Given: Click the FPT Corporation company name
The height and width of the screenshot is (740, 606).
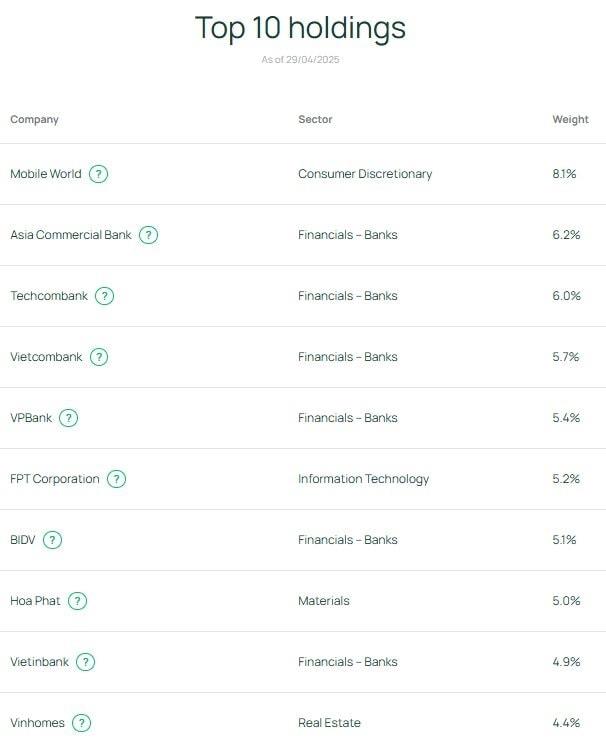Looking at the screenshot, I should [55, 479].
